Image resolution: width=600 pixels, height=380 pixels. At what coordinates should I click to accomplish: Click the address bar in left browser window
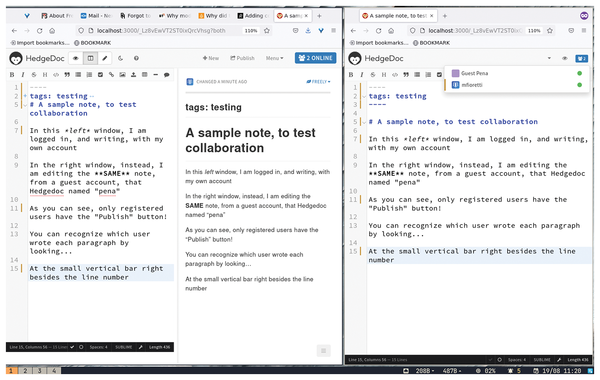pyautogui.click(x=173, y=31)
